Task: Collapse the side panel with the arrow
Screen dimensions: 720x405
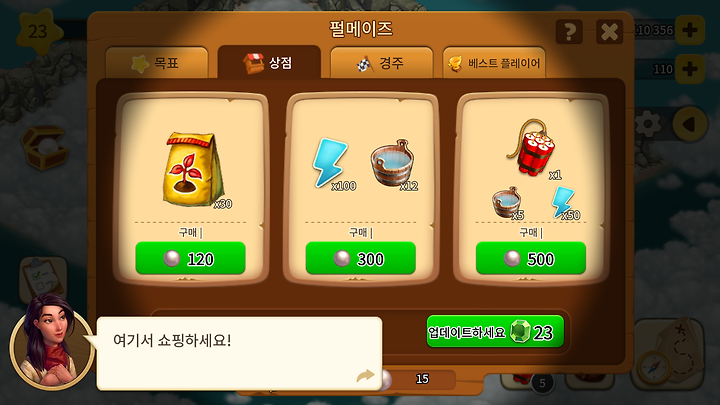Action: point(690,124)
